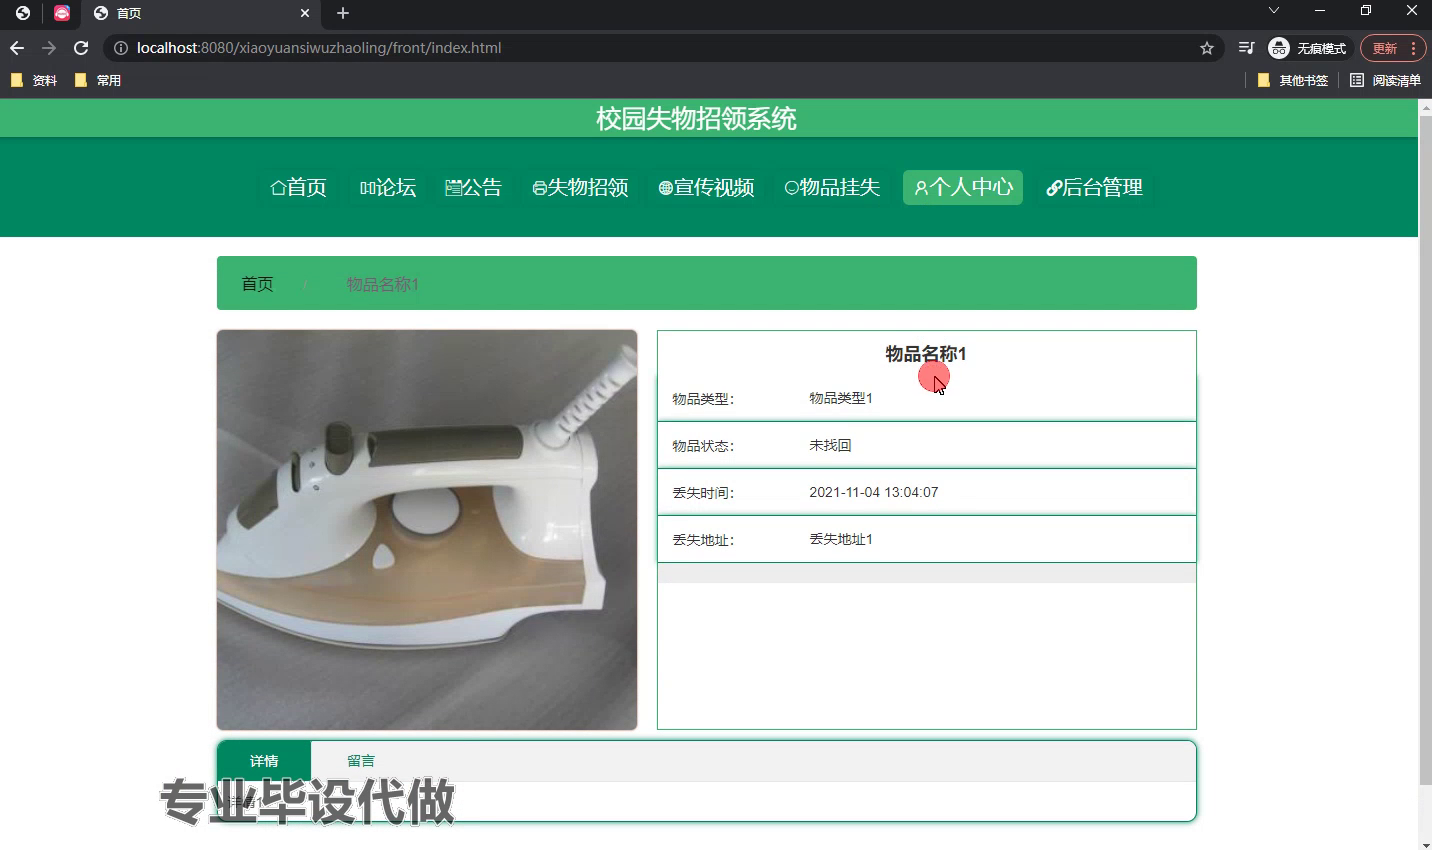Open 物品挂失 item loss report menu

pos(832,187)
